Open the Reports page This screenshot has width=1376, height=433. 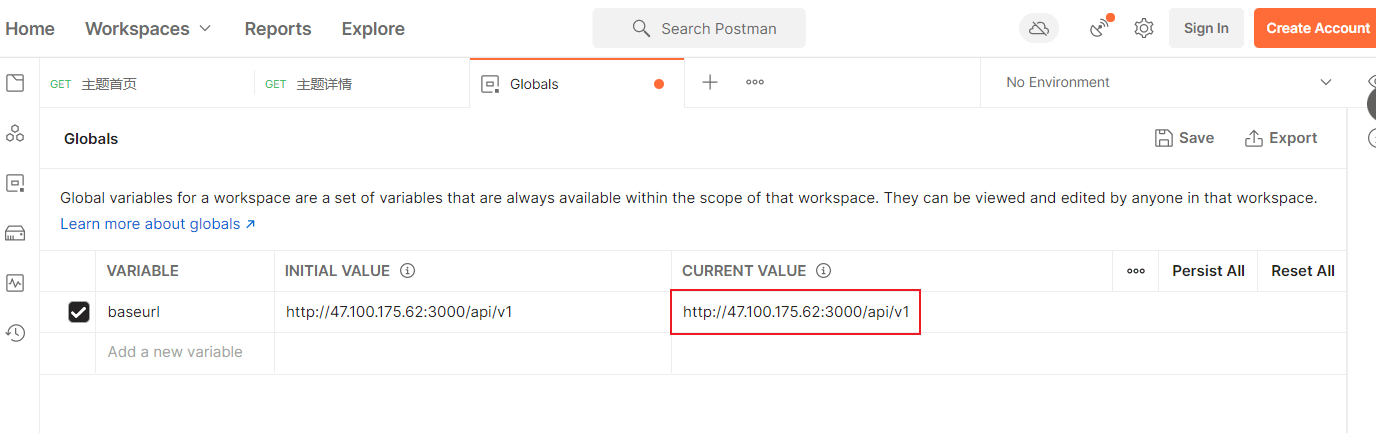(x=278, y=28)
